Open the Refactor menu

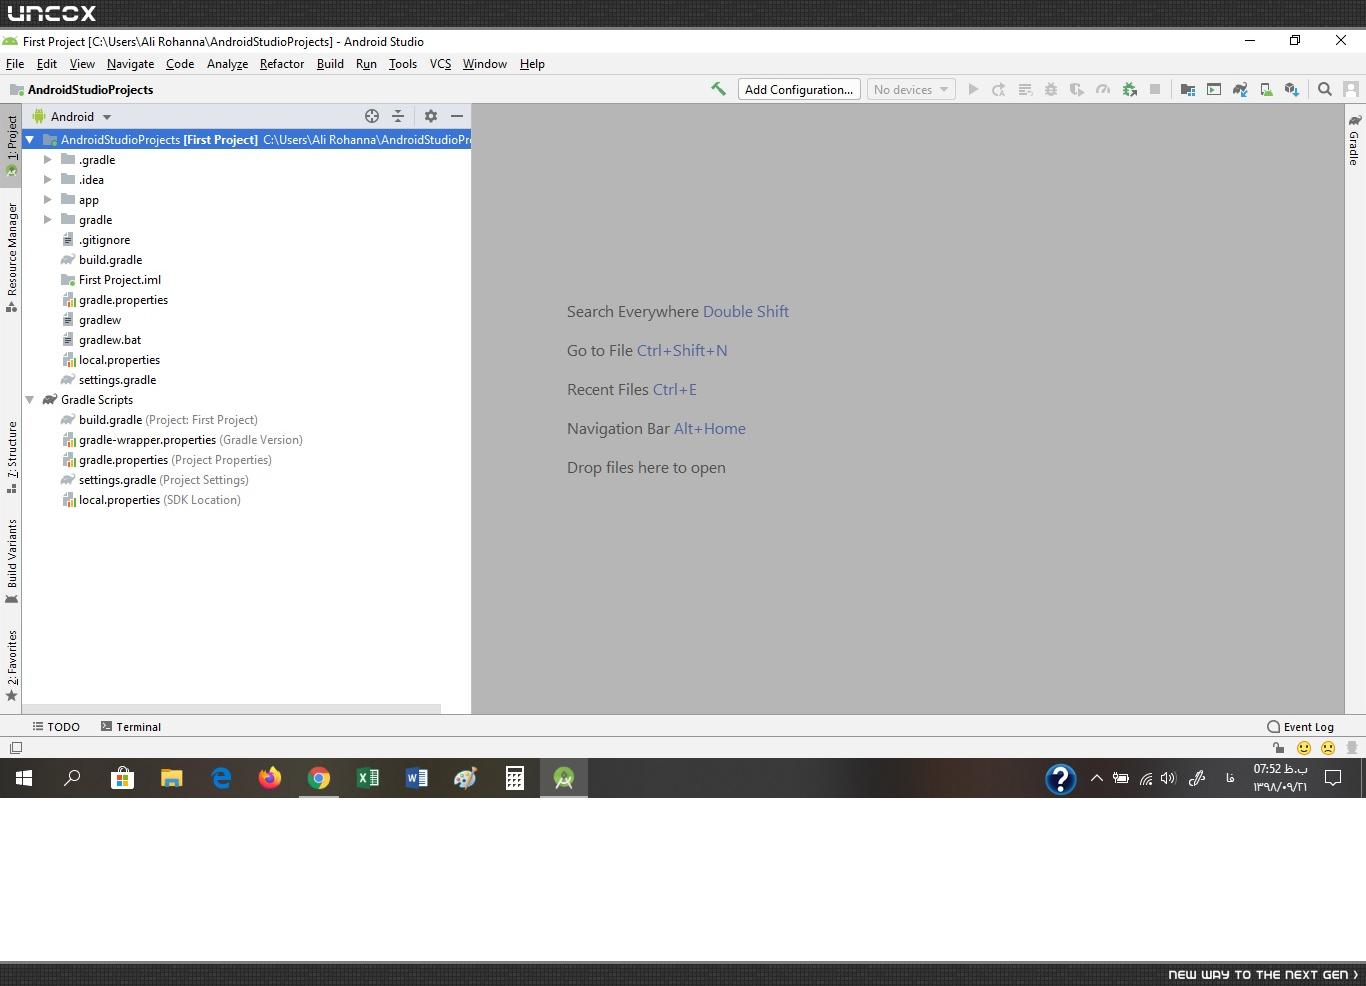click(x=282, y=63)
